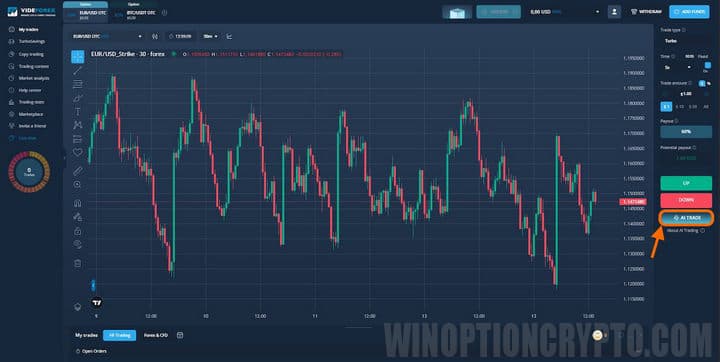The width and height of the screenshot is (720, 362).
Task: Toggle the fixed time switch
Action: point(707,66)
